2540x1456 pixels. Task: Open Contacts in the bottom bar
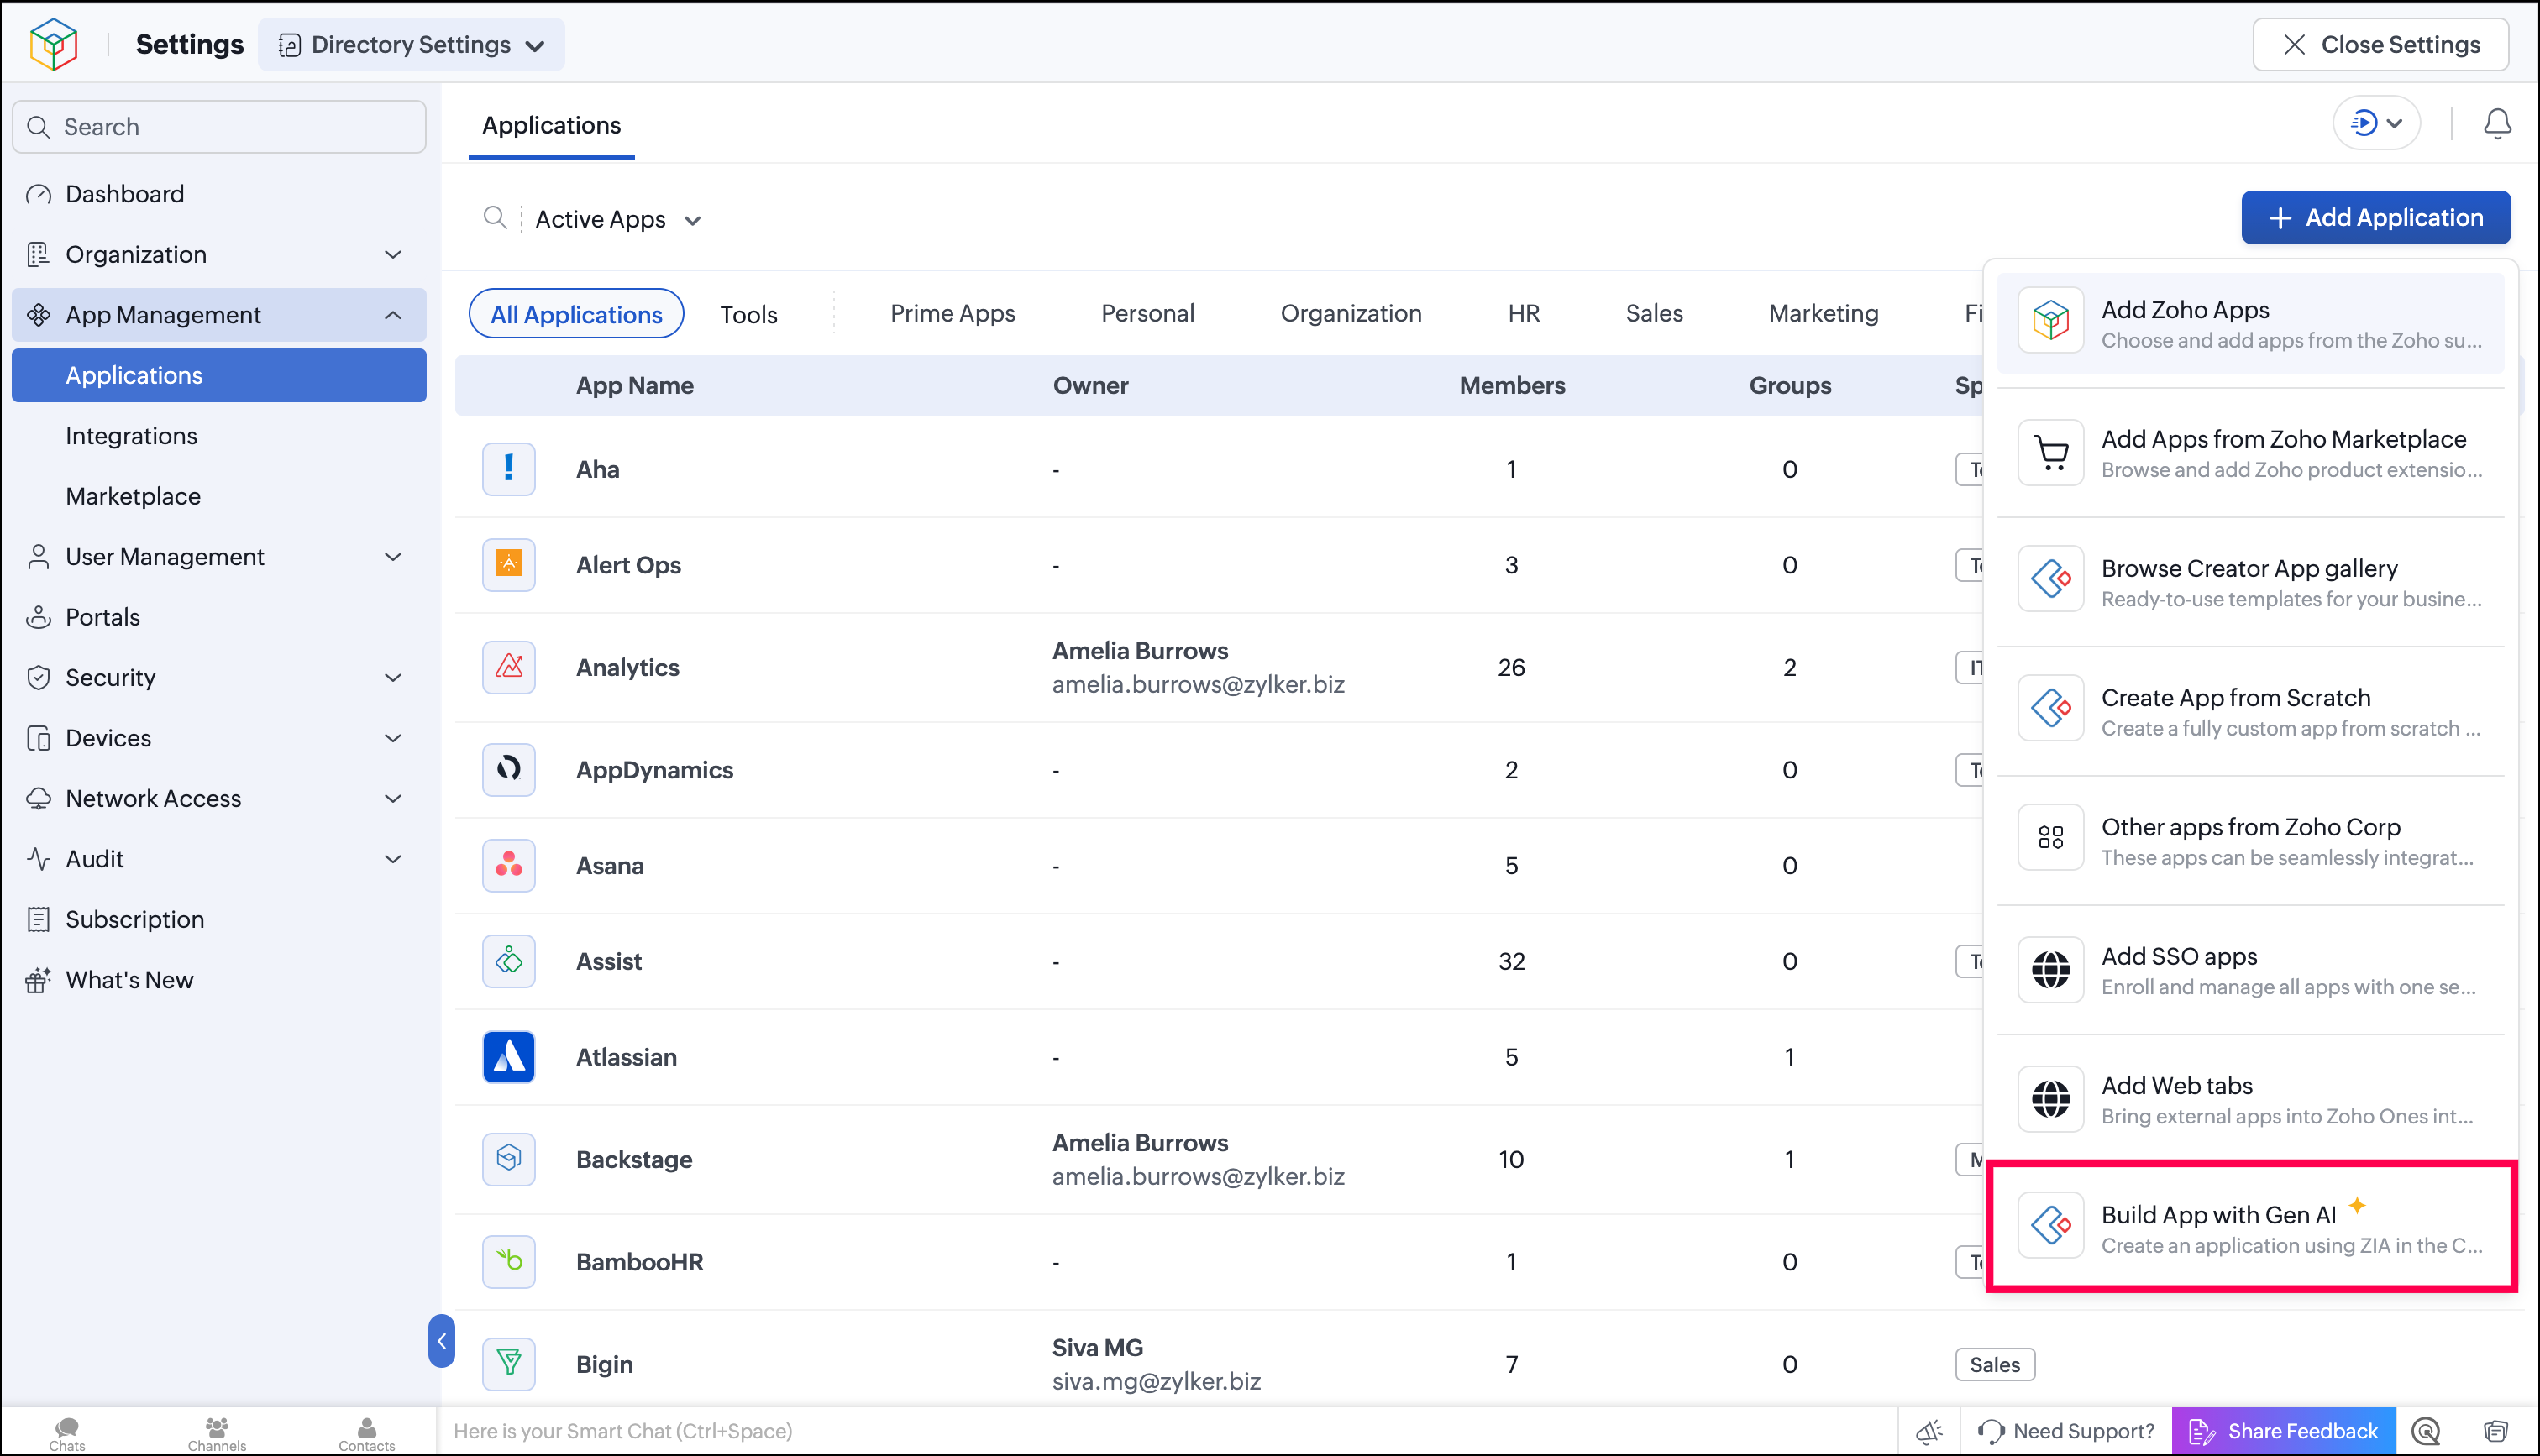(x=367, y=1433)
